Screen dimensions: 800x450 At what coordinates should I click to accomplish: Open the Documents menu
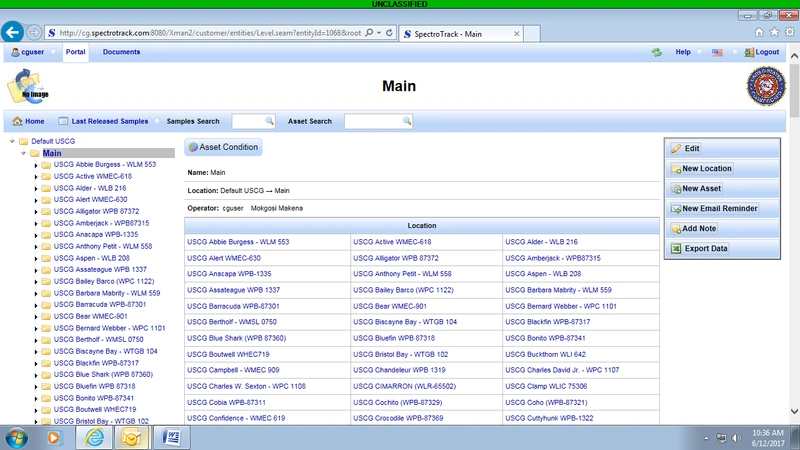(121, 52)
